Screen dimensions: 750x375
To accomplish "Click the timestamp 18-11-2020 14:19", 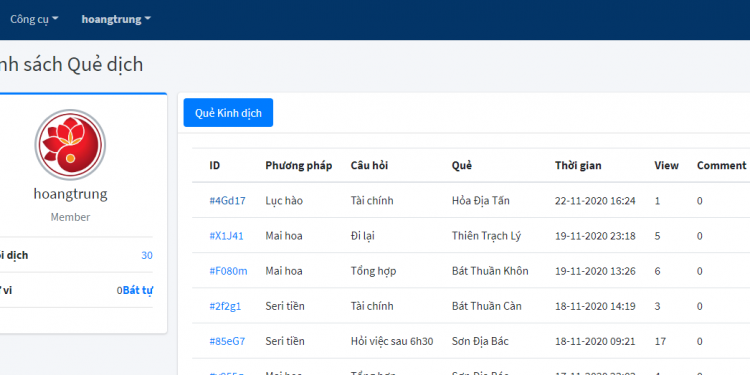I will pyautogui.click(x=595, y=306).
